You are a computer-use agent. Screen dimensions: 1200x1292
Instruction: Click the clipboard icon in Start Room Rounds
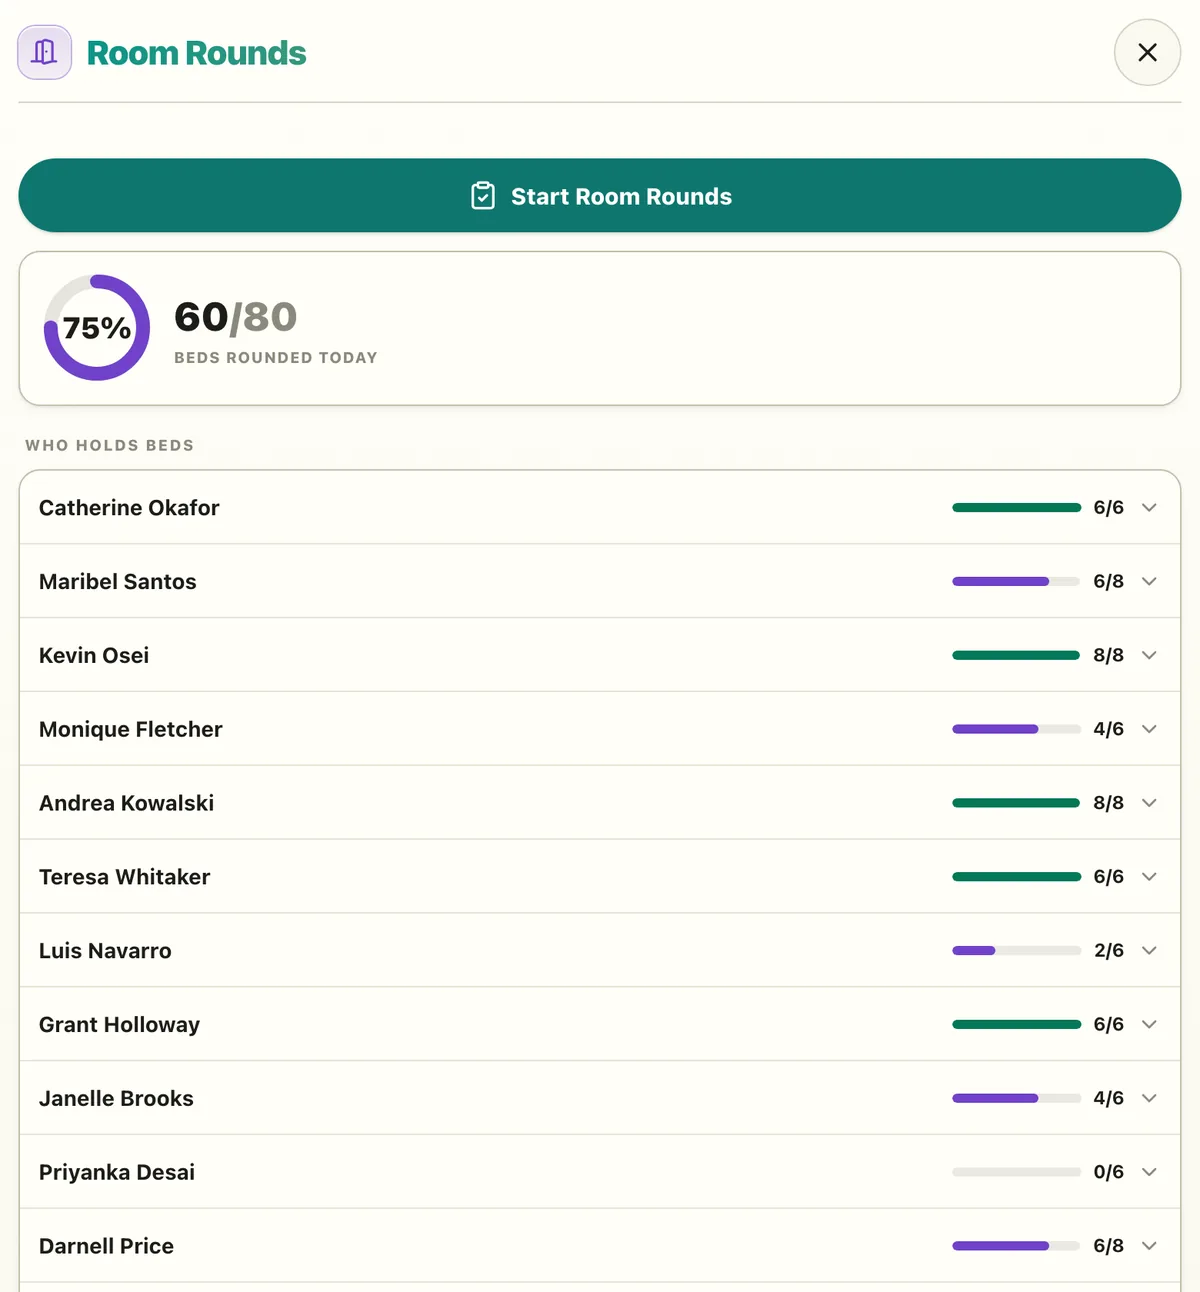coord(483,196)
